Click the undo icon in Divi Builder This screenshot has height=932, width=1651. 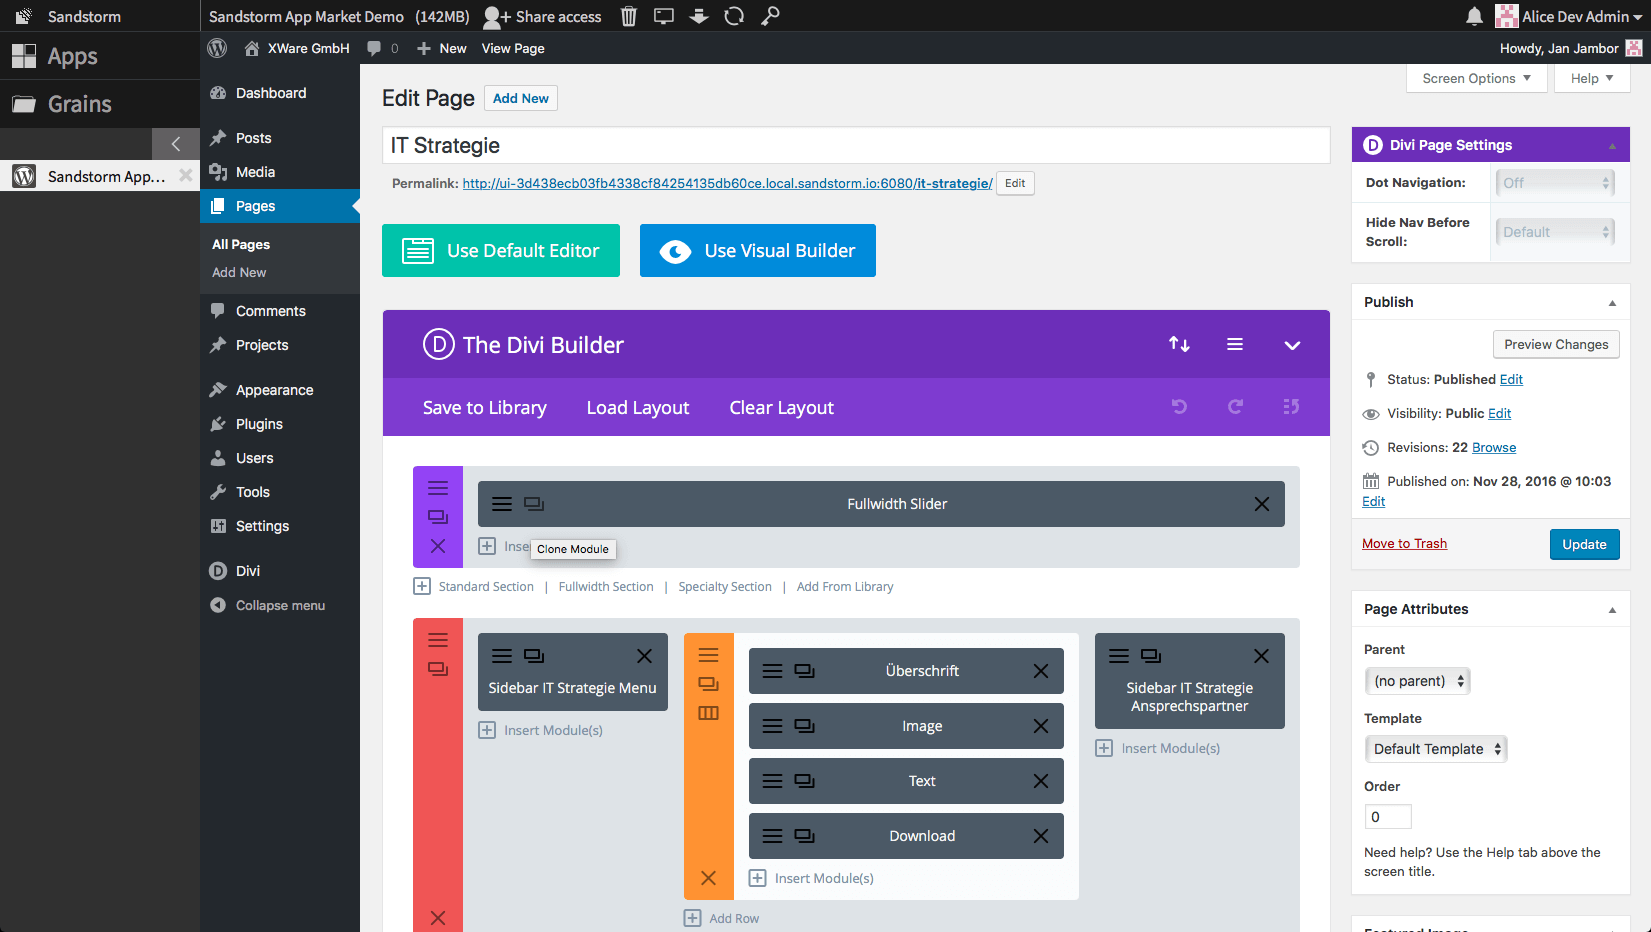click(x=1179, y=406)
